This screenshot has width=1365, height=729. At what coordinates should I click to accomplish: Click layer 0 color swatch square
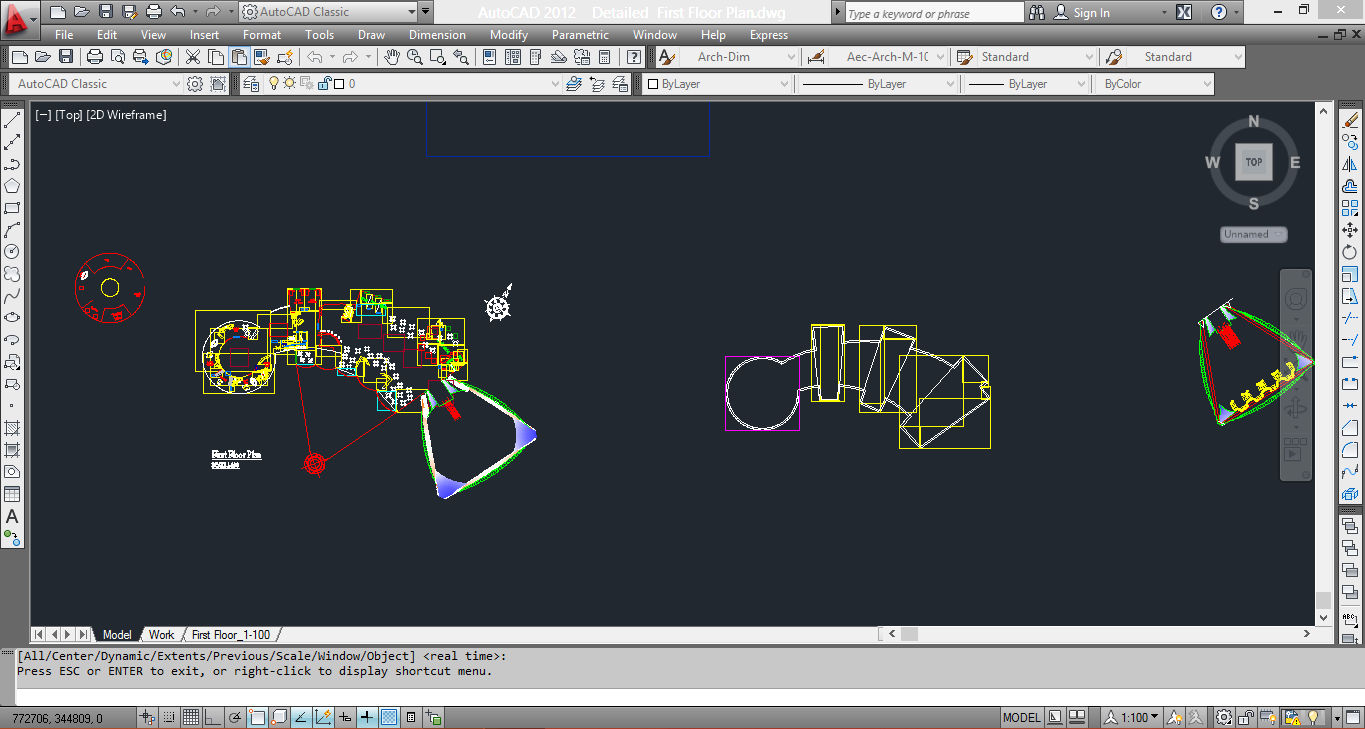(x=340, y=84)
